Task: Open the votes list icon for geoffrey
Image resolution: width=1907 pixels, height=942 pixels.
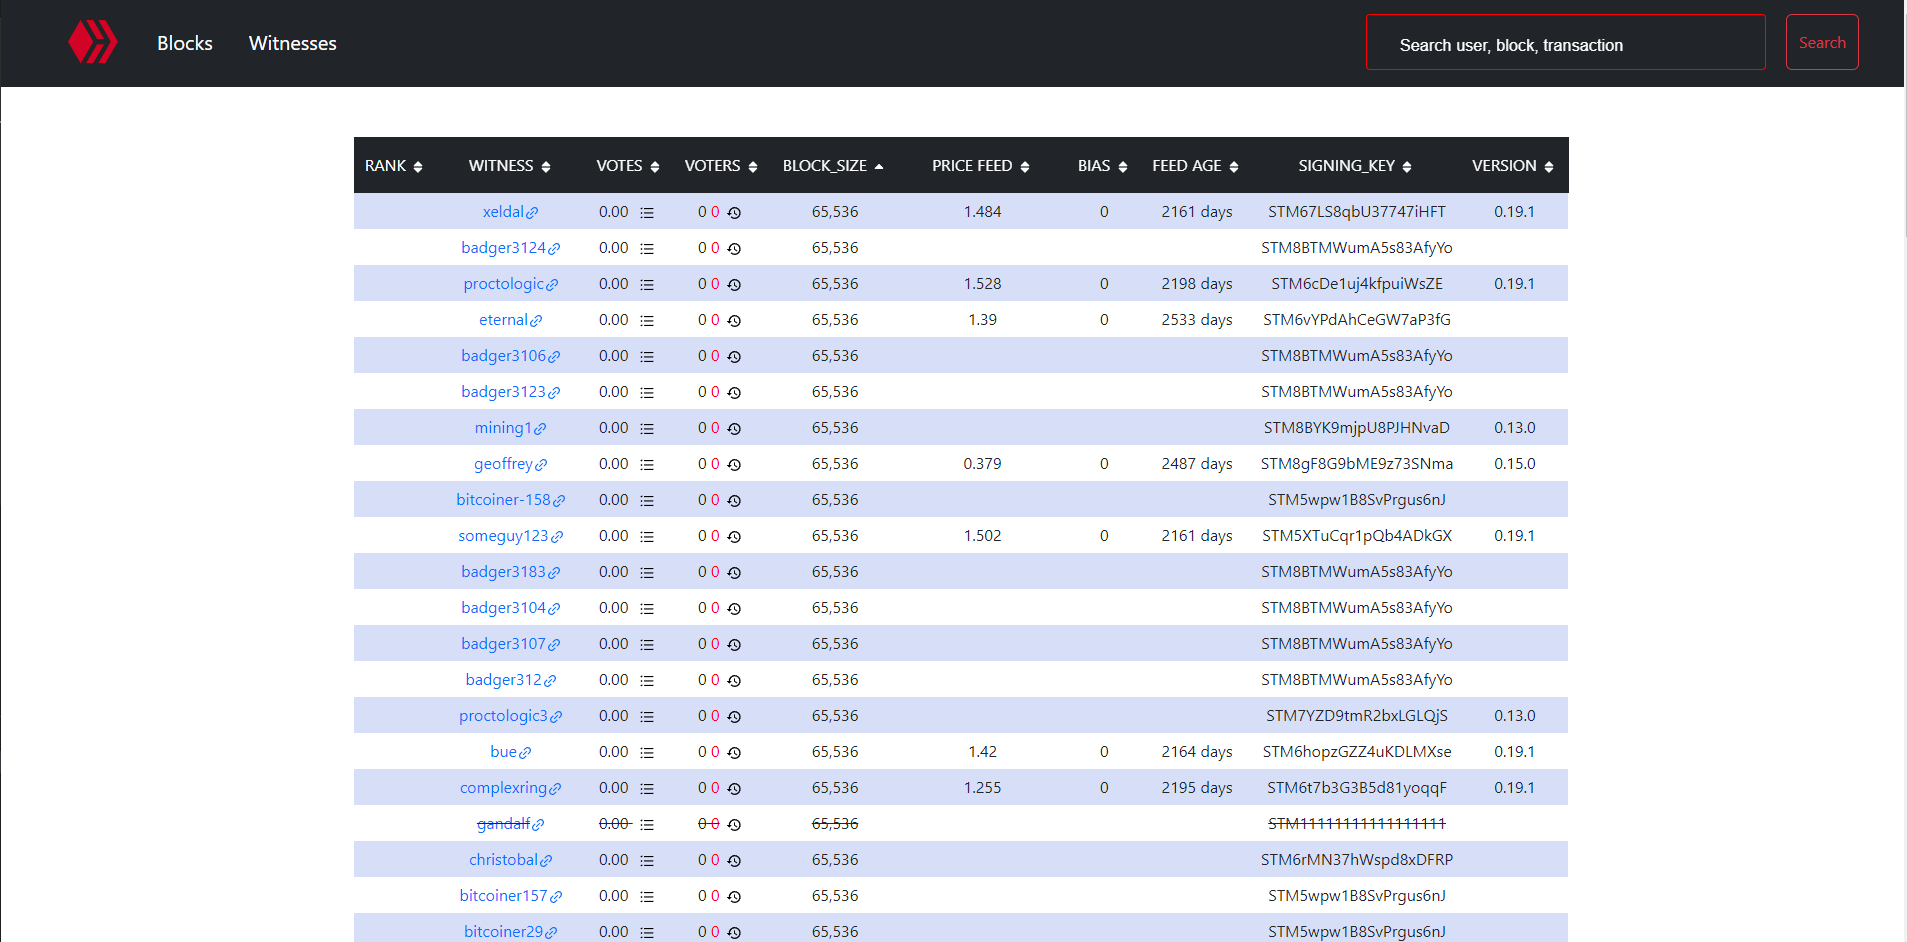Action: [x=647, y=465]
